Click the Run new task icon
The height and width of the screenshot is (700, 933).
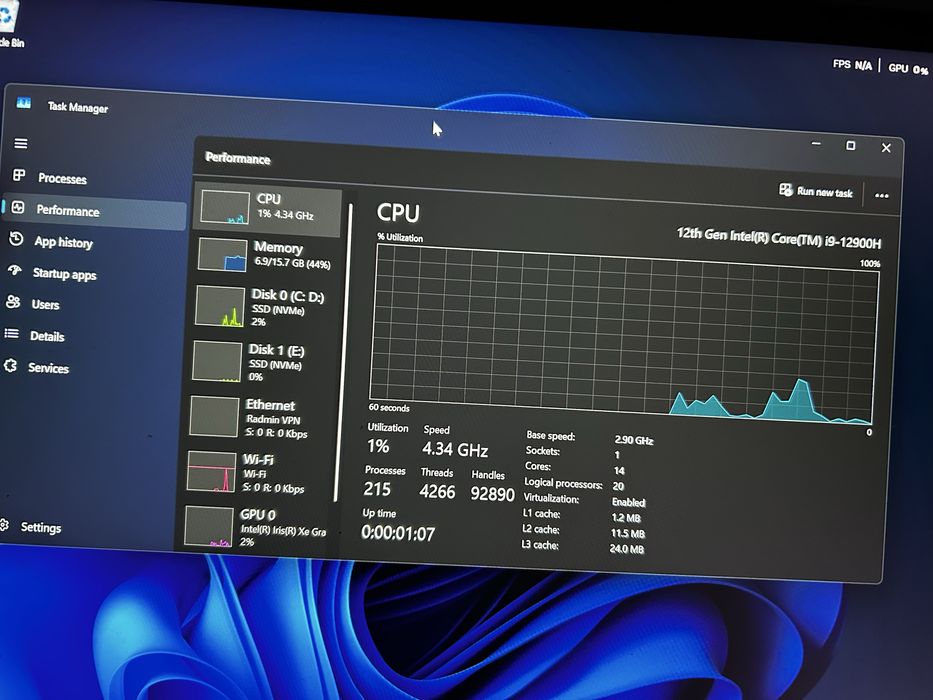point(785,189)
